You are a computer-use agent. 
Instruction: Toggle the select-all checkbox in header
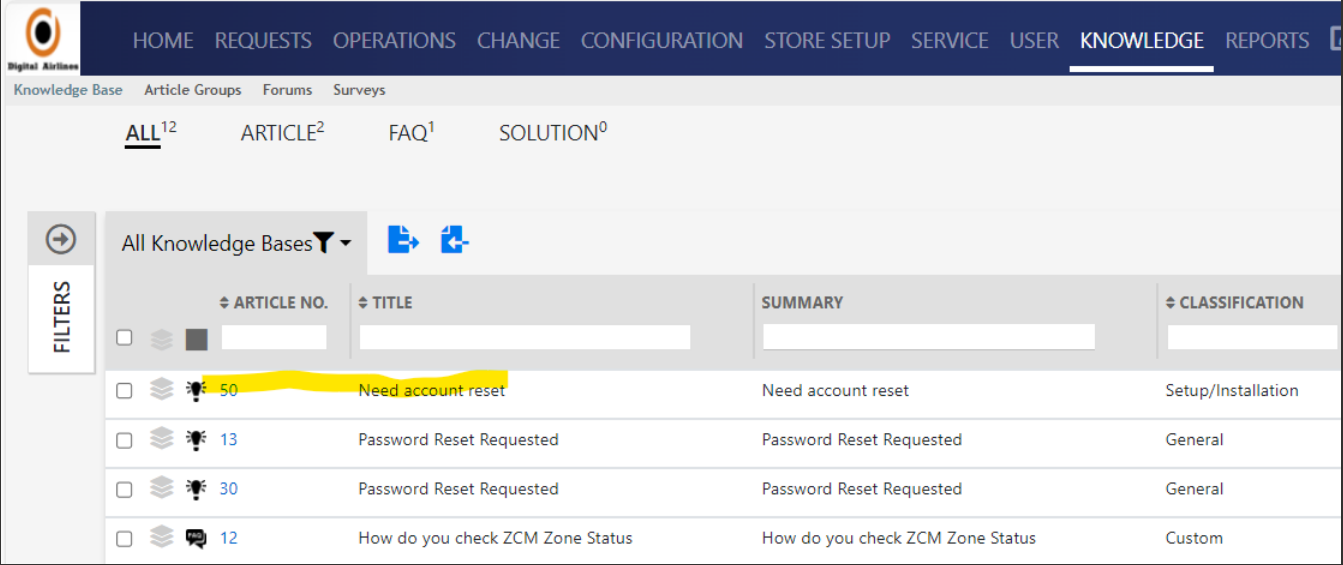coord(124,338)
